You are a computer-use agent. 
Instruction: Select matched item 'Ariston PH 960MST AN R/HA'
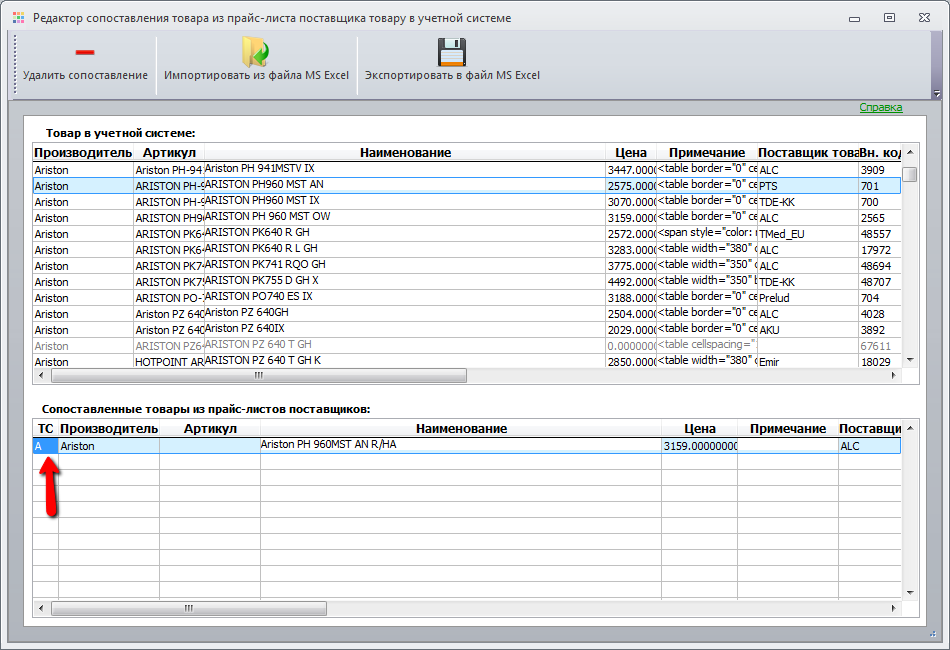(x=467, y=446)
